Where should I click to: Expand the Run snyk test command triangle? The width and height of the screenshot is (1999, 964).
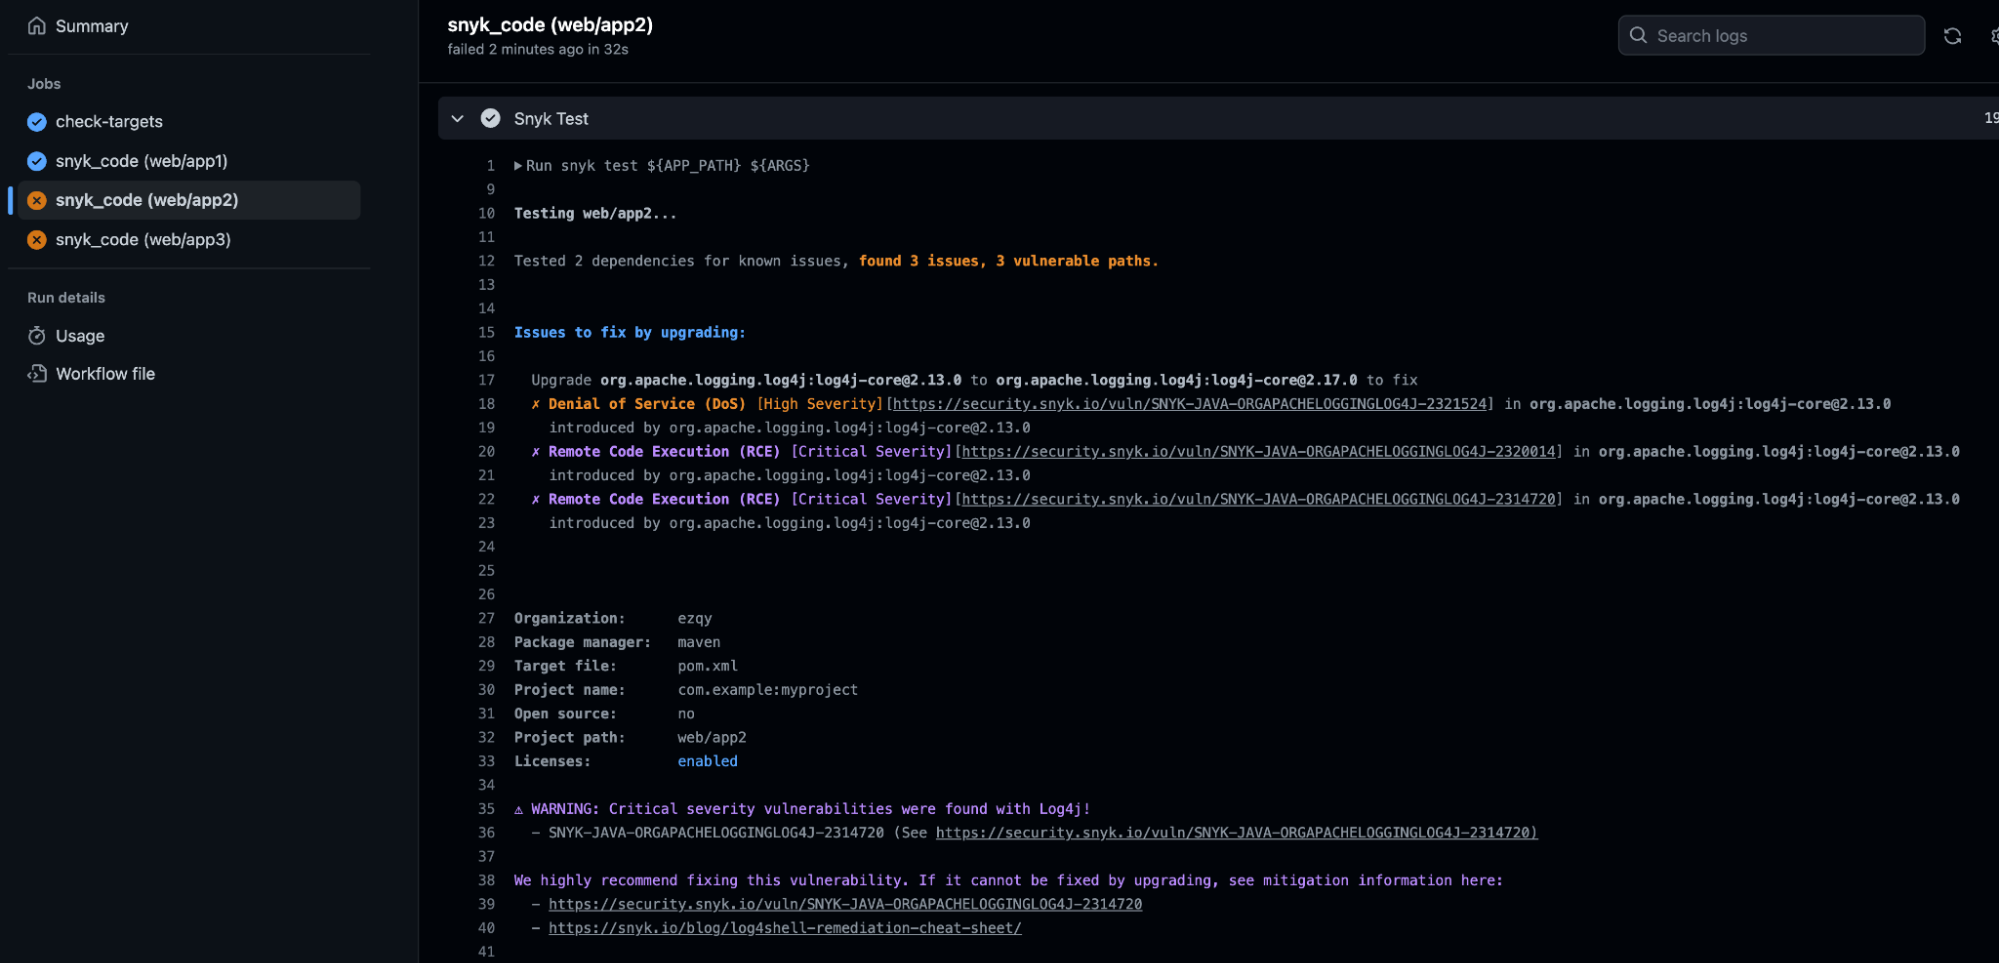coord(518,166)
